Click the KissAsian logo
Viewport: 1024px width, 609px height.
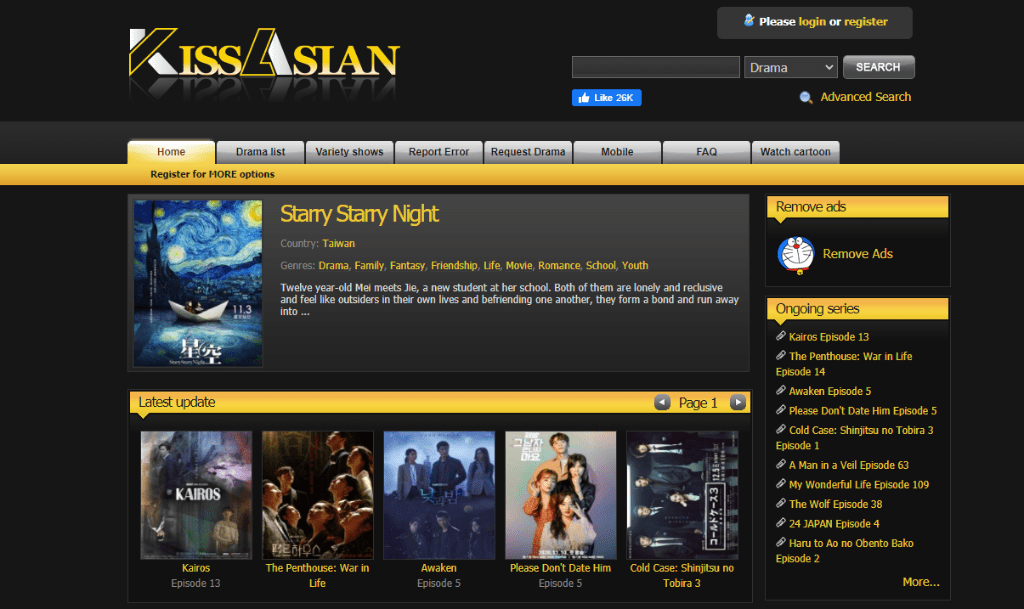coord(264,55)
